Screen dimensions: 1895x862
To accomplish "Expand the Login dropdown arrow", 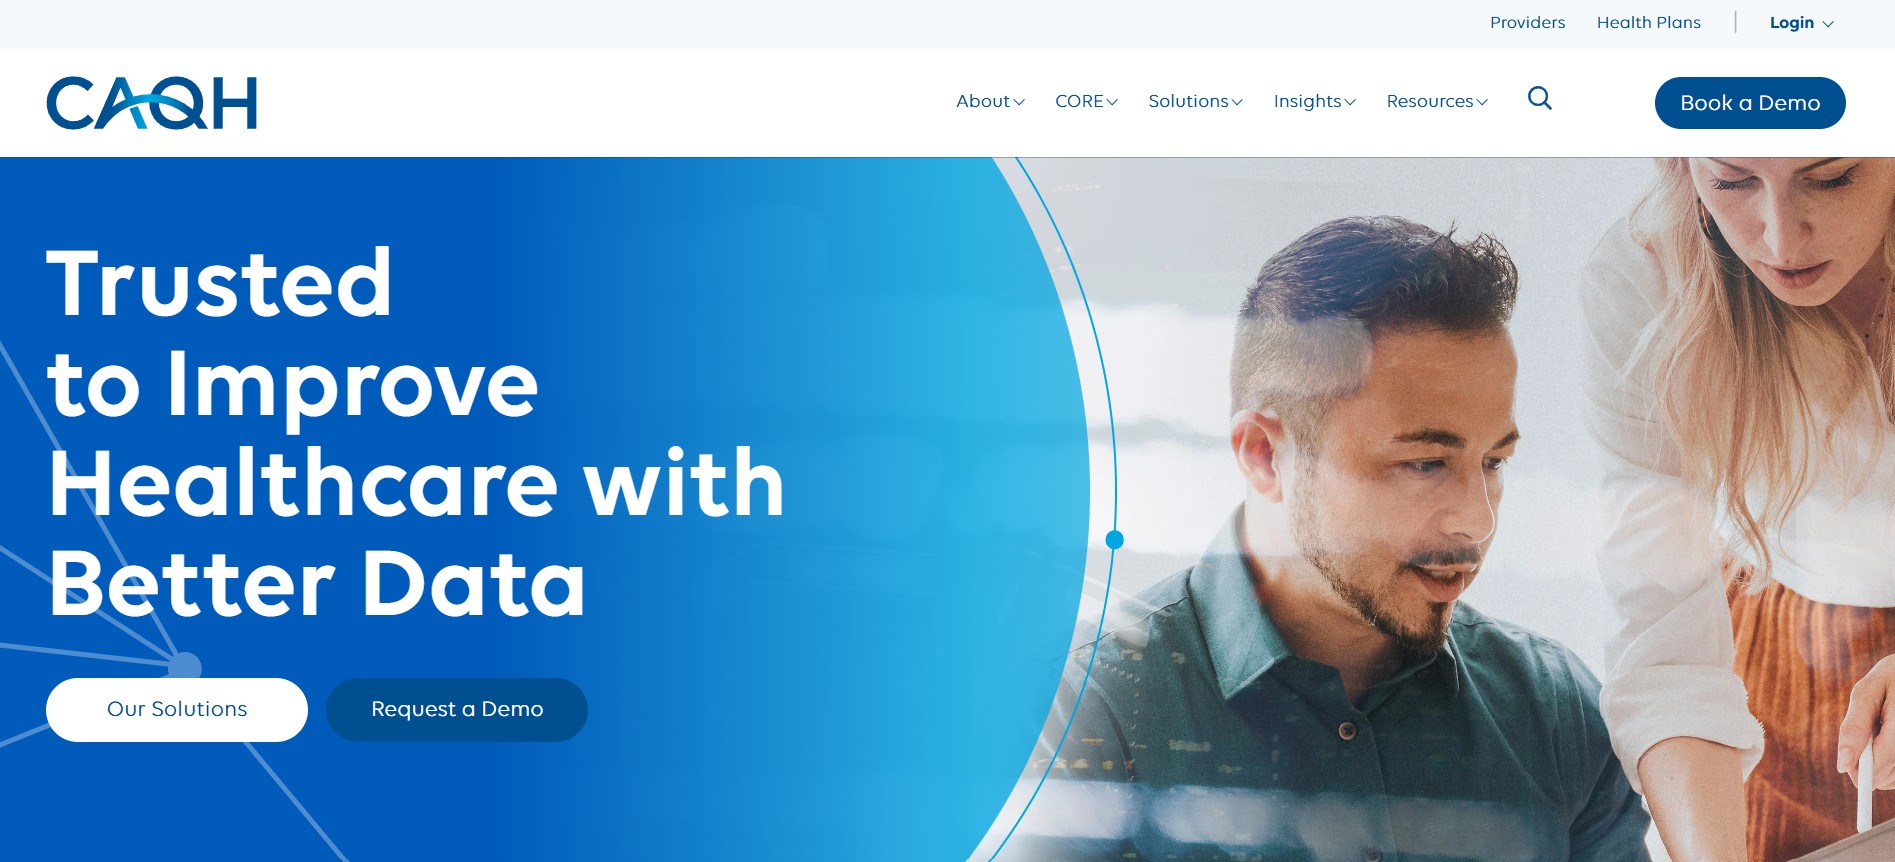I will pyautogui.click(x=1828, y=24).
